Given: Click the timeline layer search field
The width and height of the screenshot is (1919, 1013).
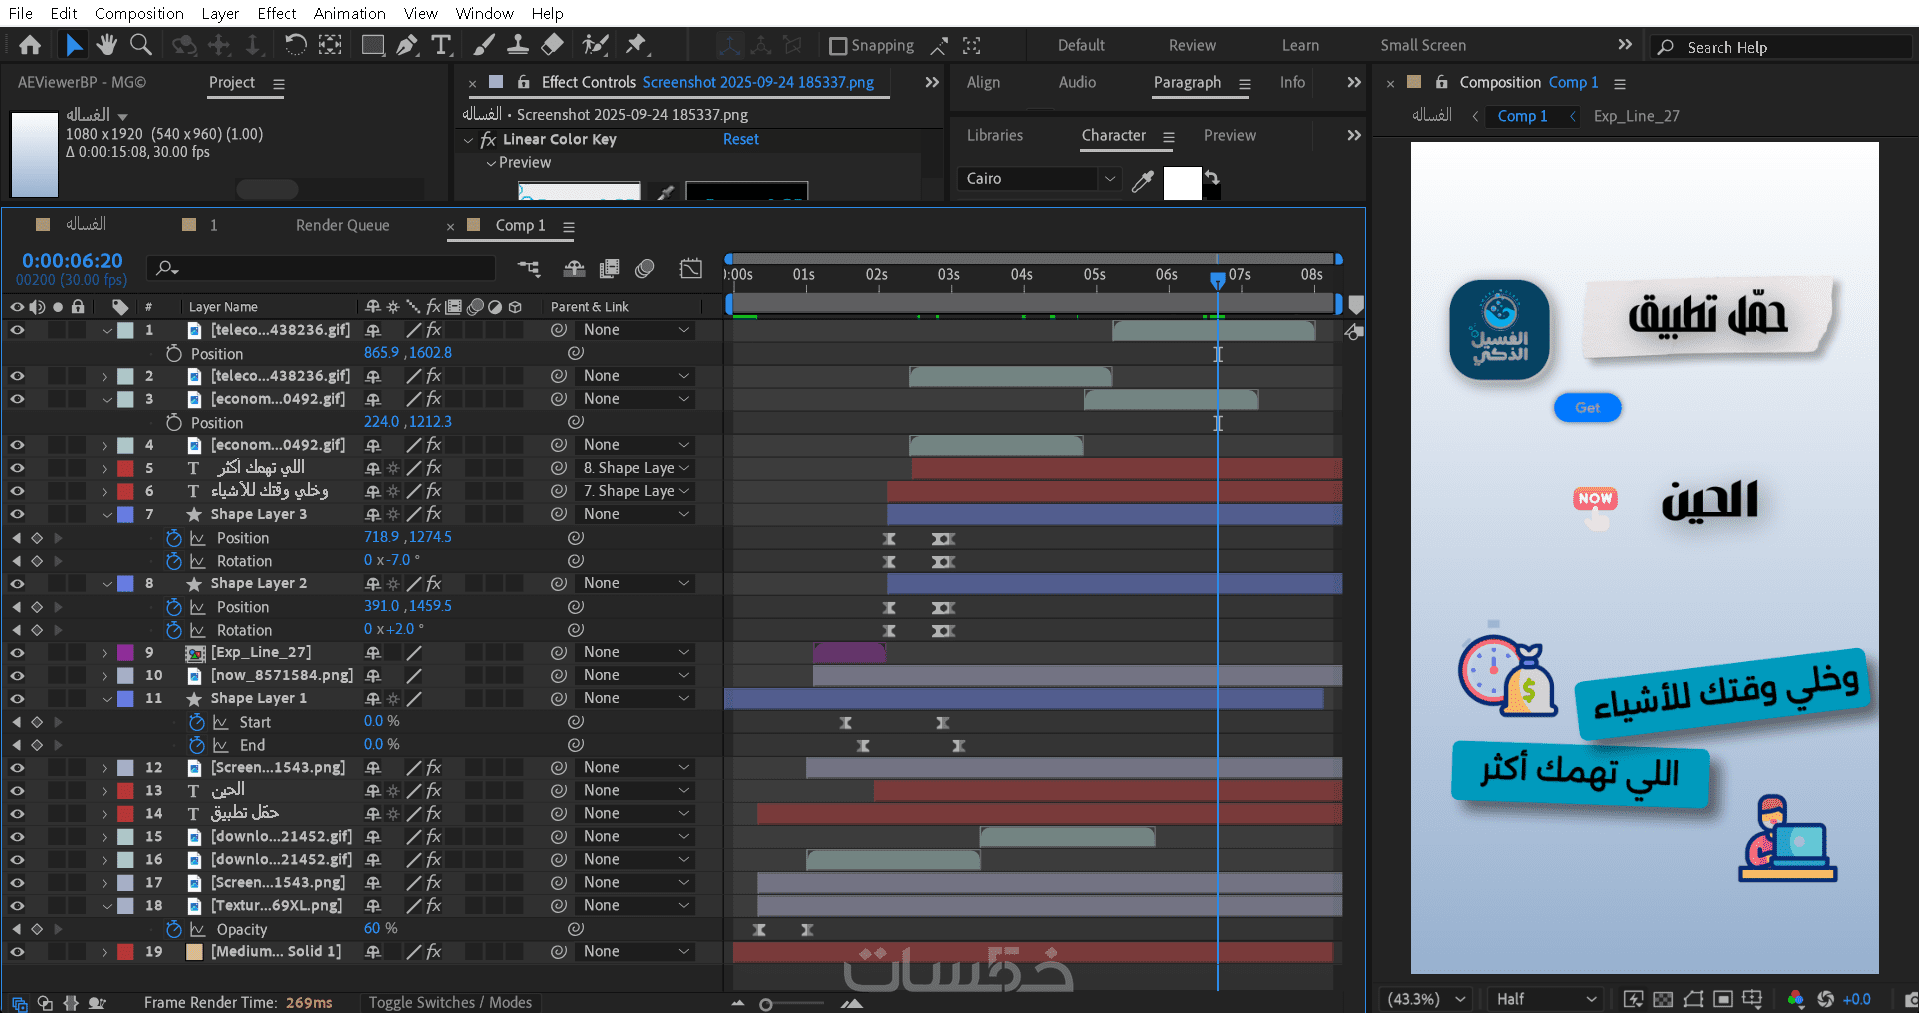Looking at the screenshot, I should [321, 268].
